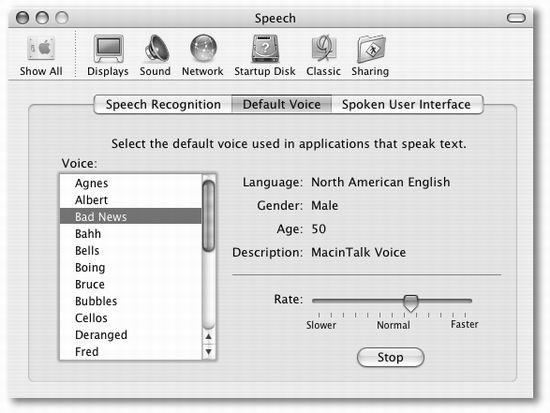Open the Startup Disk preference pane
The height and width of the screenshot is (413, 550).
(x=265, y=56)
